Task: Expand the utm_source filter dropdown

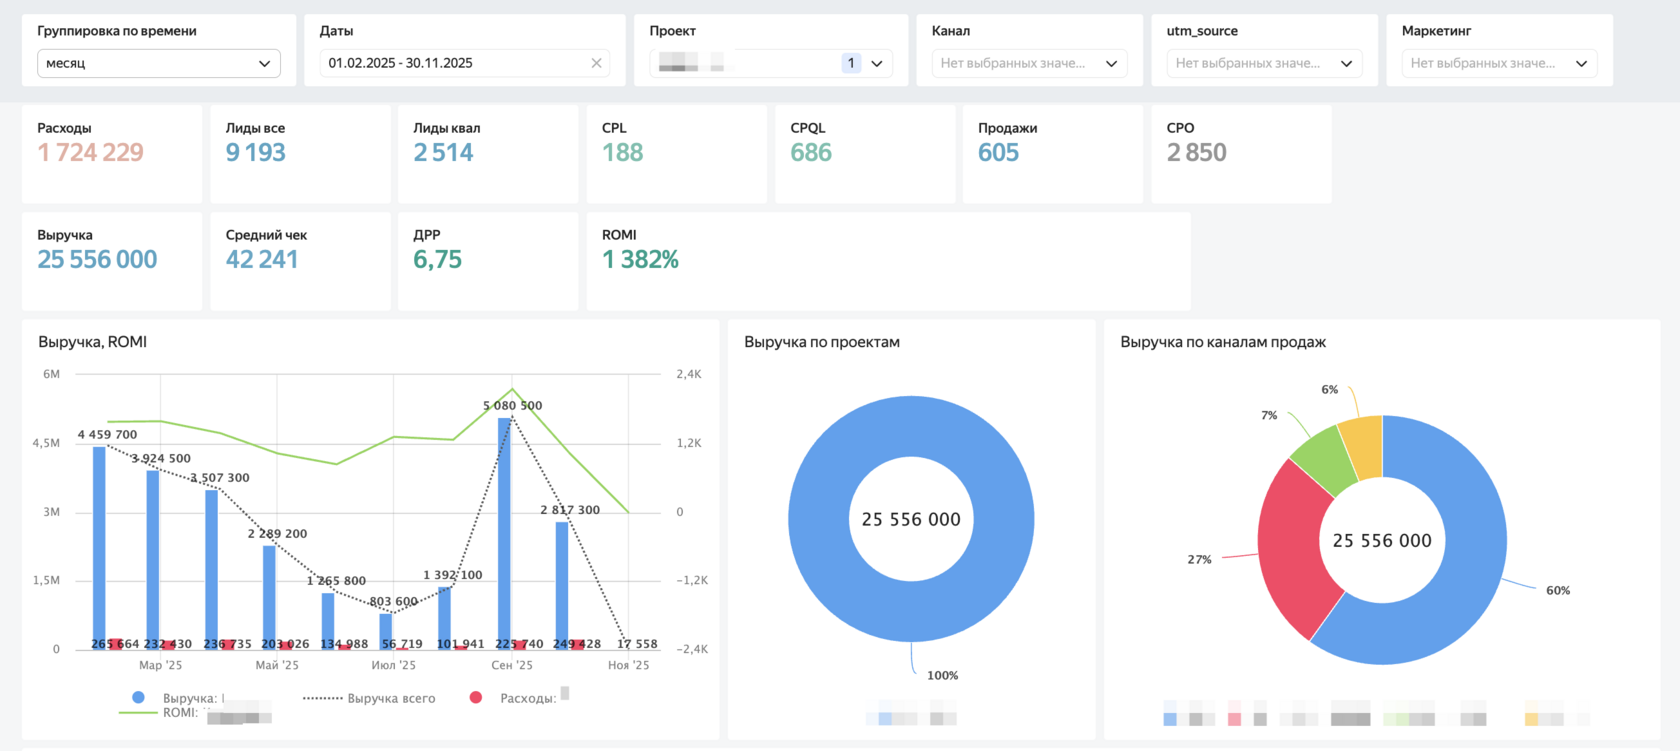Action: point(1265,63)
